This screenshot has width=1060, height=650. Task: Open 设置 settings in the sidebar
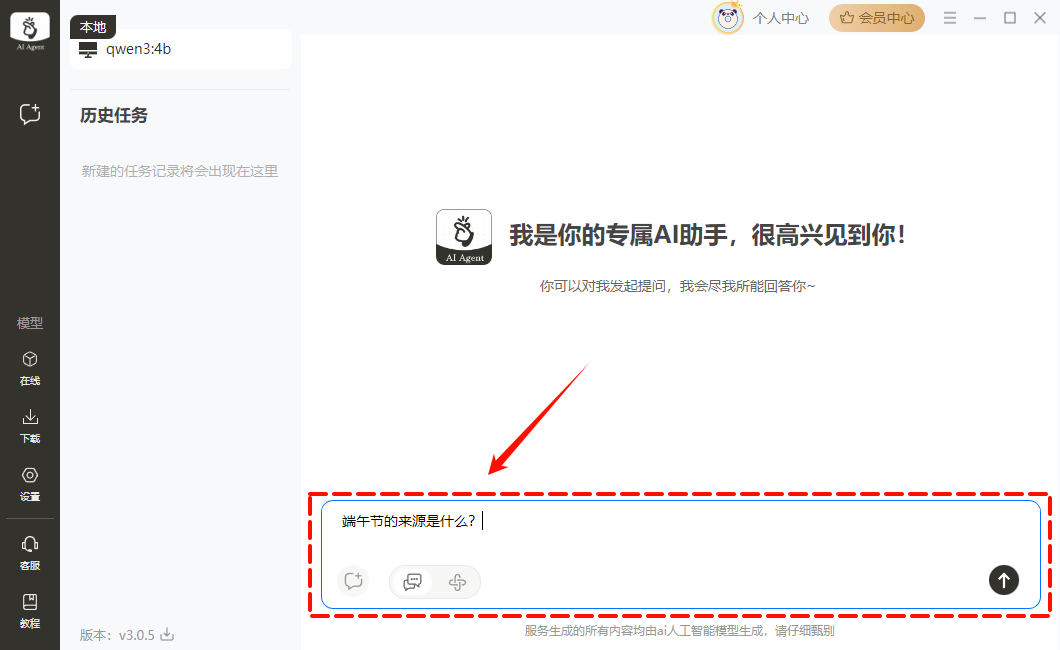[x=30, y=483]
